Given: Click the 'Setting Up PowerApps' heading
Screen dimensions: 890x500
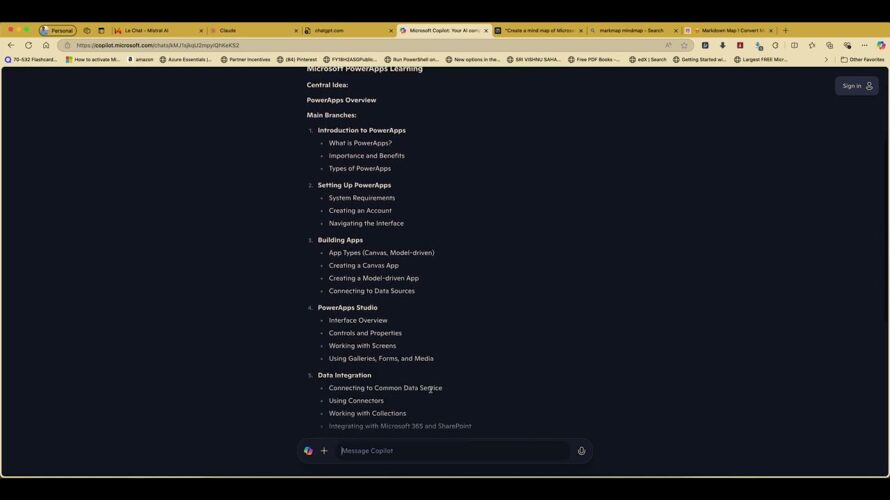Looking at the screenshot, I should tap(354, 185).
